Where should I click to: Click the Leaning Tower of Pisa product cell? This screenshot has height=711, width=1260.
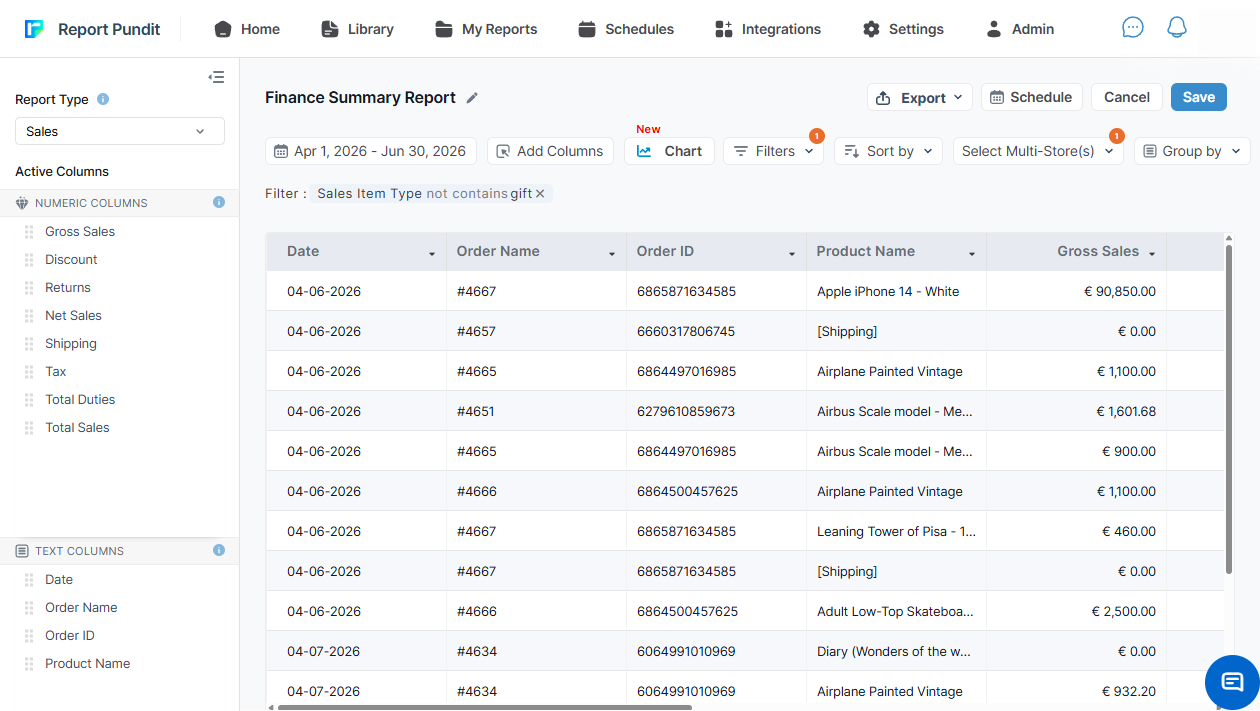pos(896,531)
